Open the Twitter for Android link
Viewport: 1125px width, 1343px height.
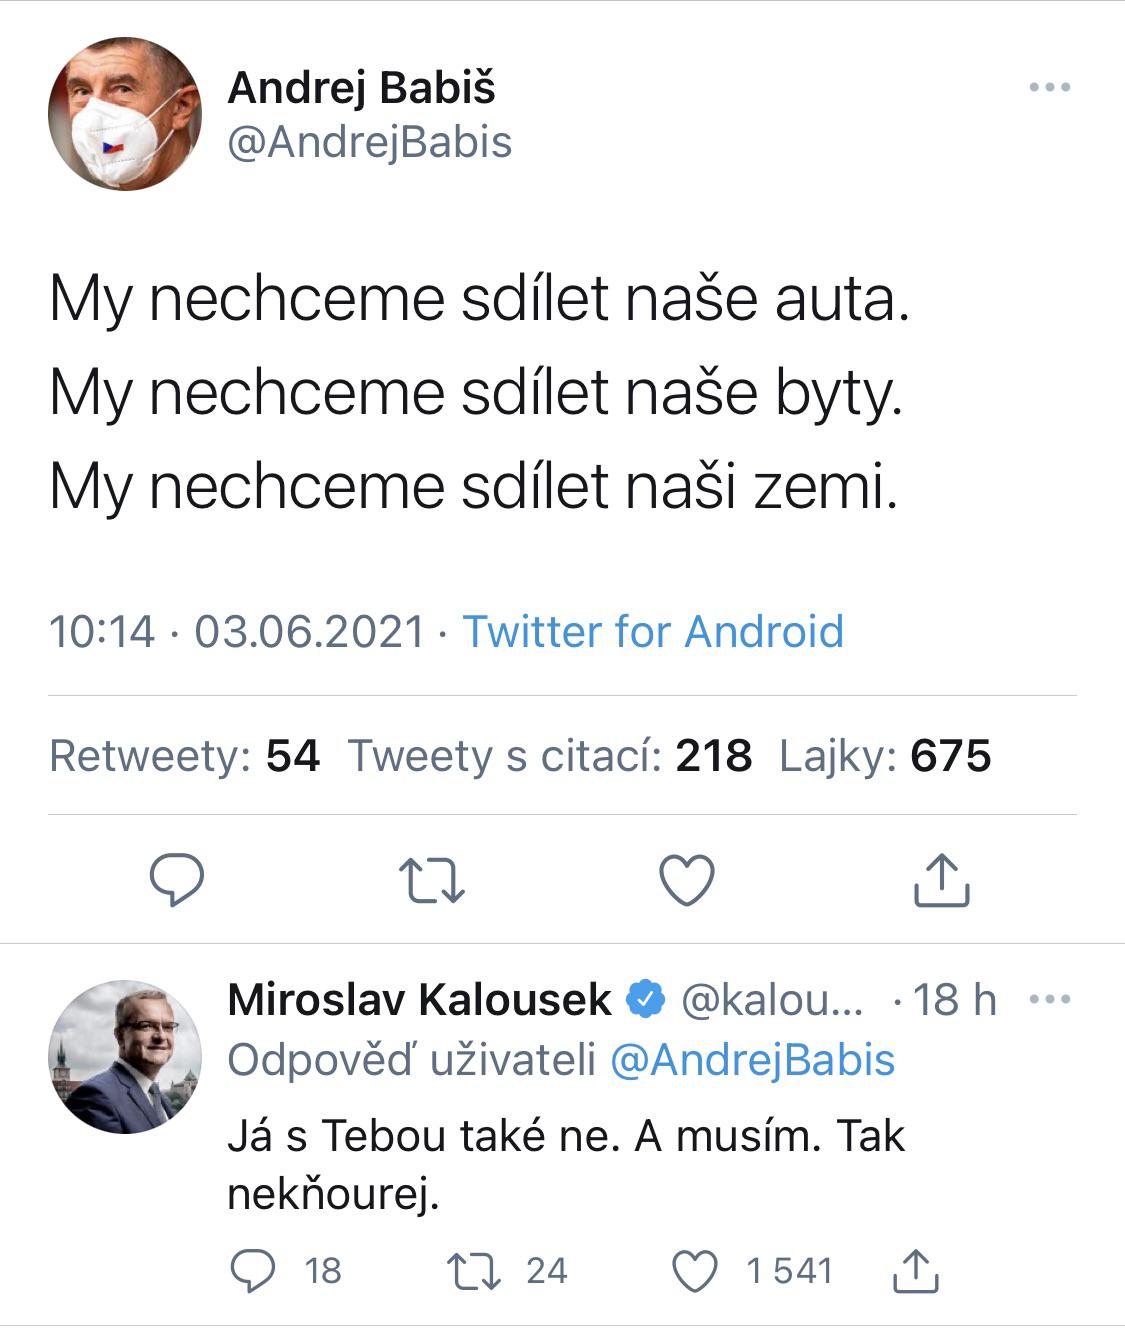652,632
